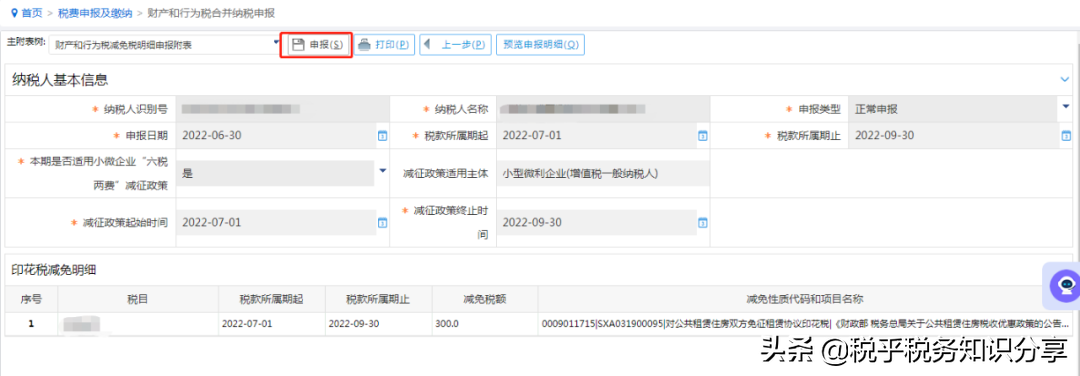Open 税费申报及缴纳 breadcrumb link

tap(95, 12)
